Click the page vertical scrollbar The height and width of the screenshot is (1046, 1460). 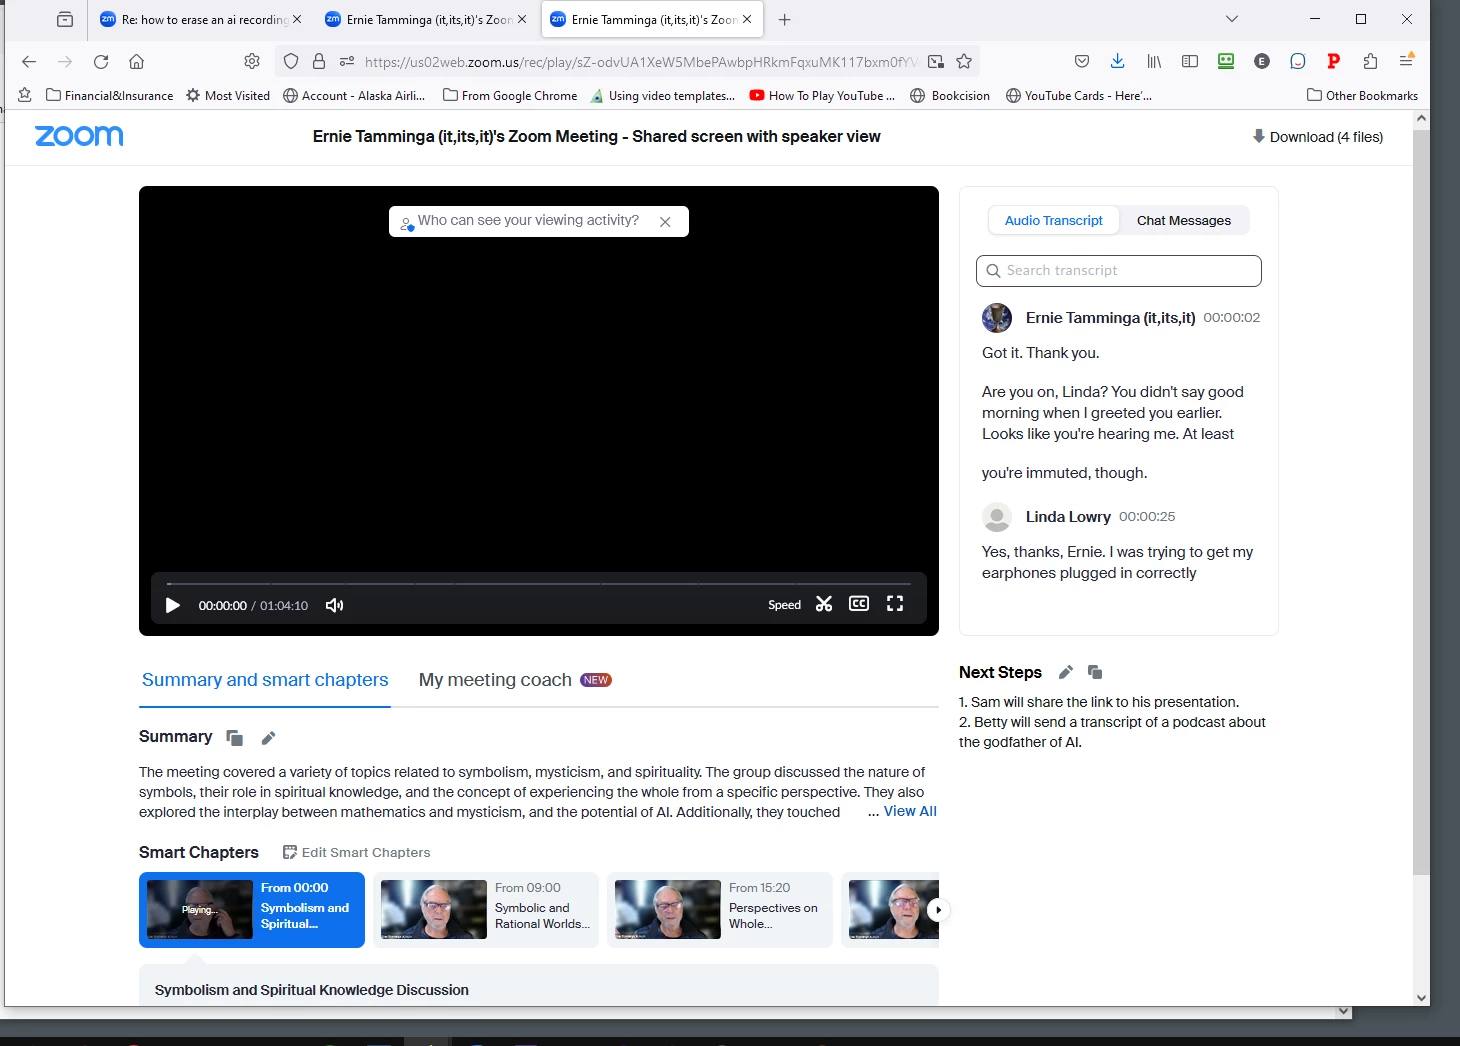[1421, 500]
